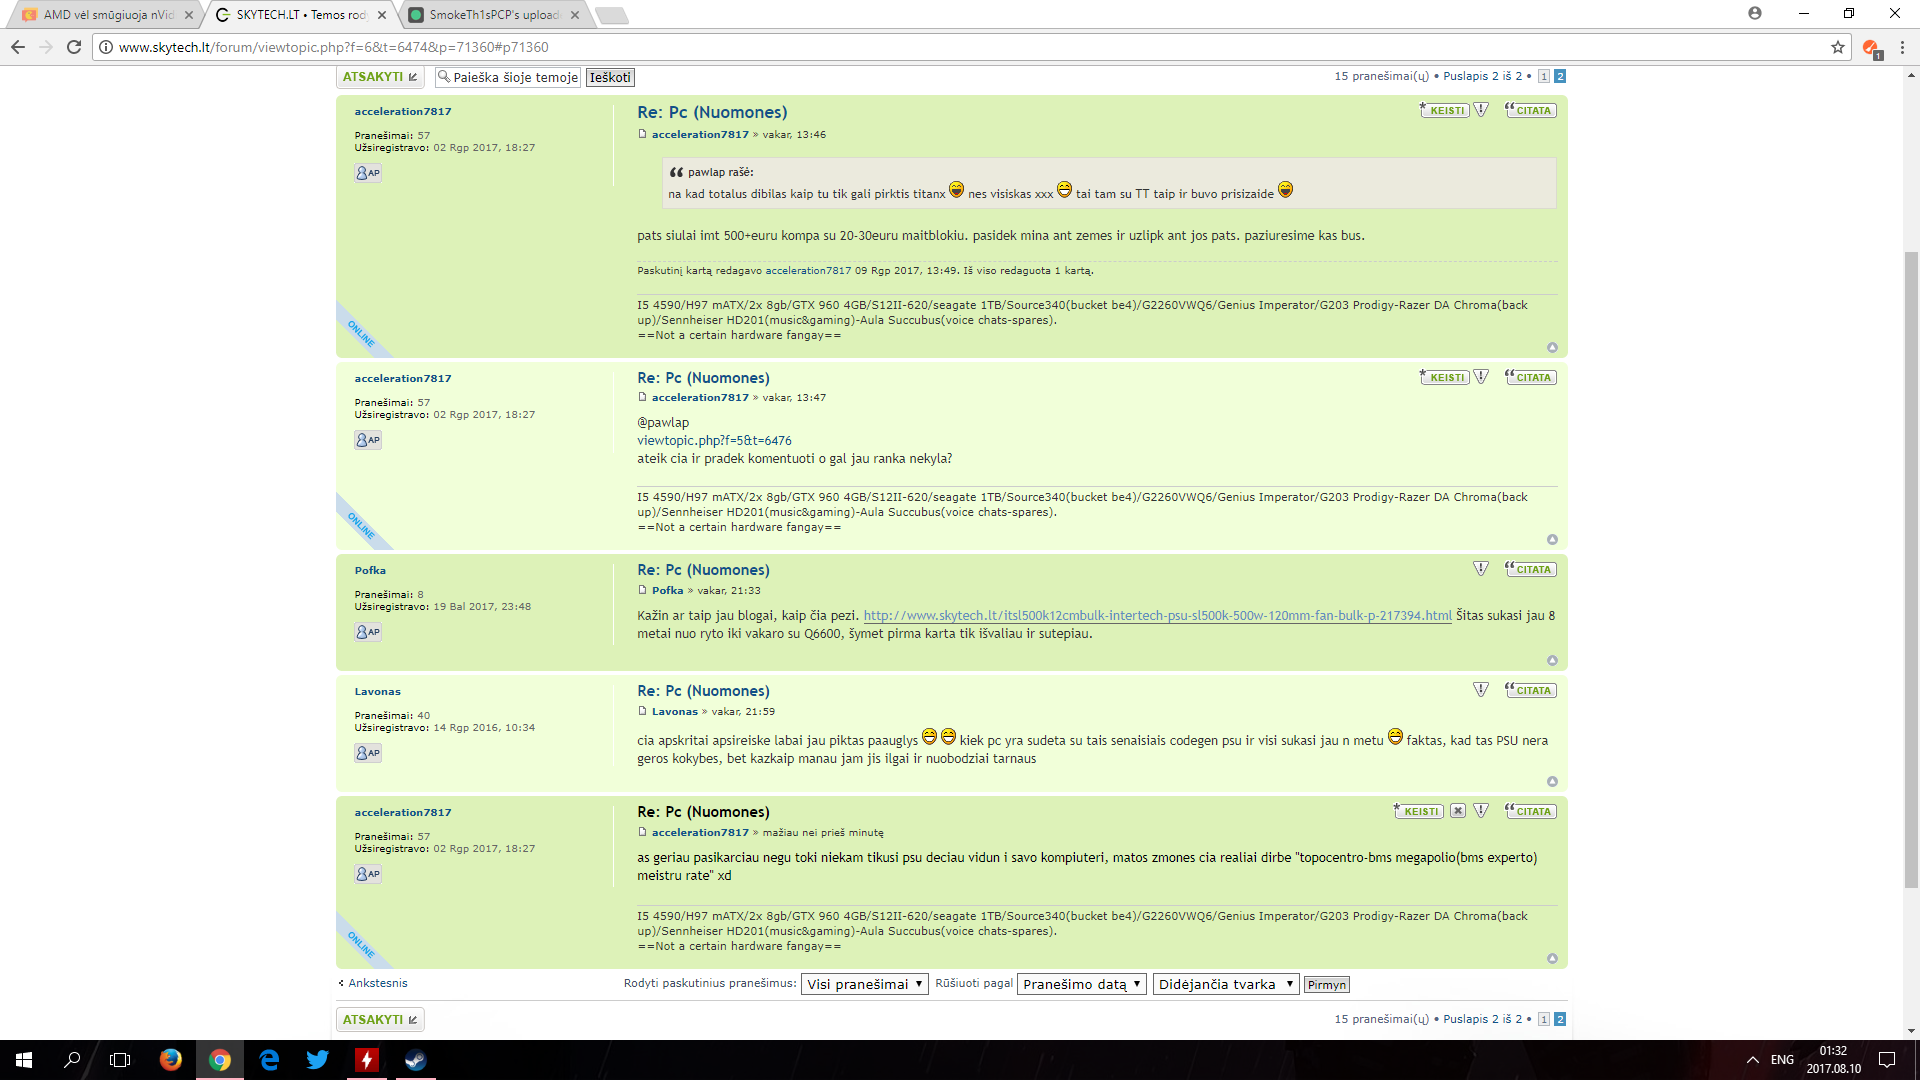Reload the page with the refresh icon
This screenshot has height=1080, width=1920.
(x=74, y=47)
